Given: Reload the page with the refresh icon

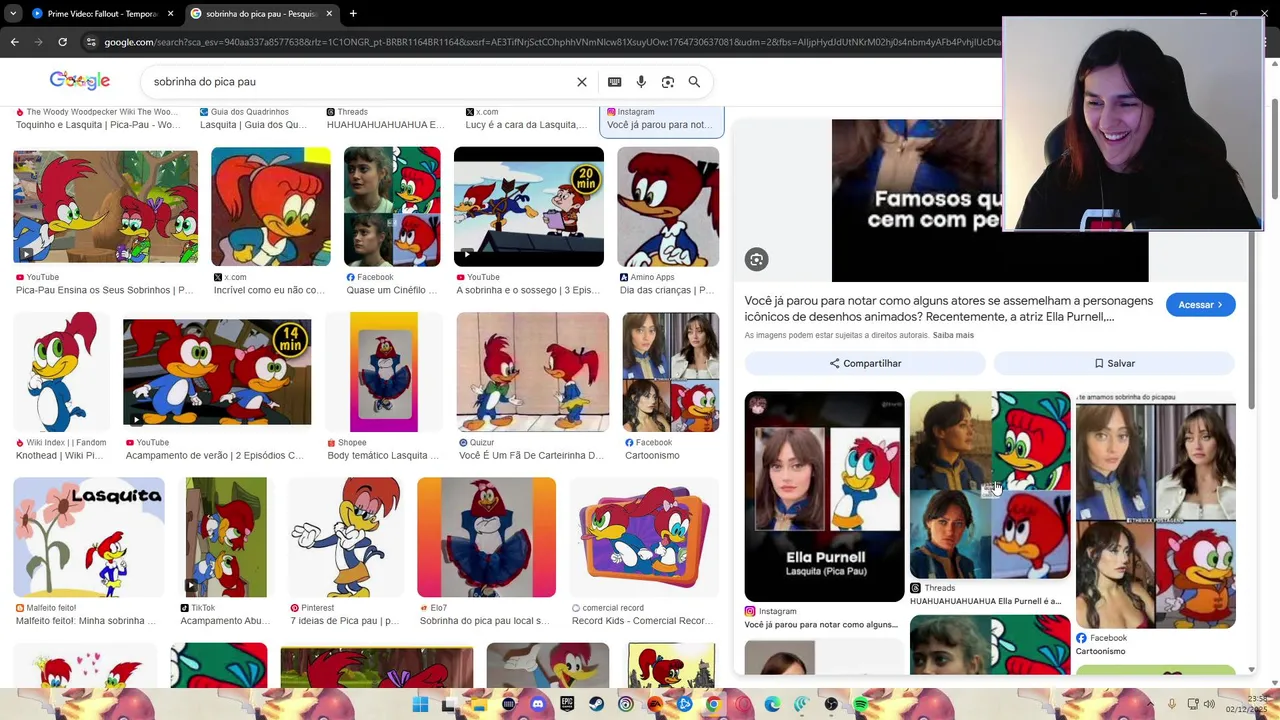Looking at the screenshot, I should tap(62, 42).
